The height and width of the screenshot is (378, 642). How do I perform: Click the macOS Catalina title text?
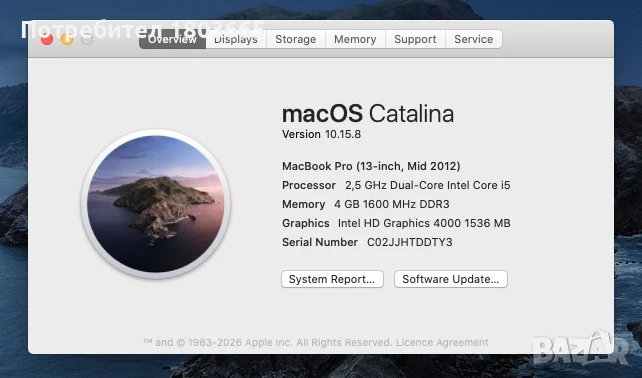(x=368, y=113)
